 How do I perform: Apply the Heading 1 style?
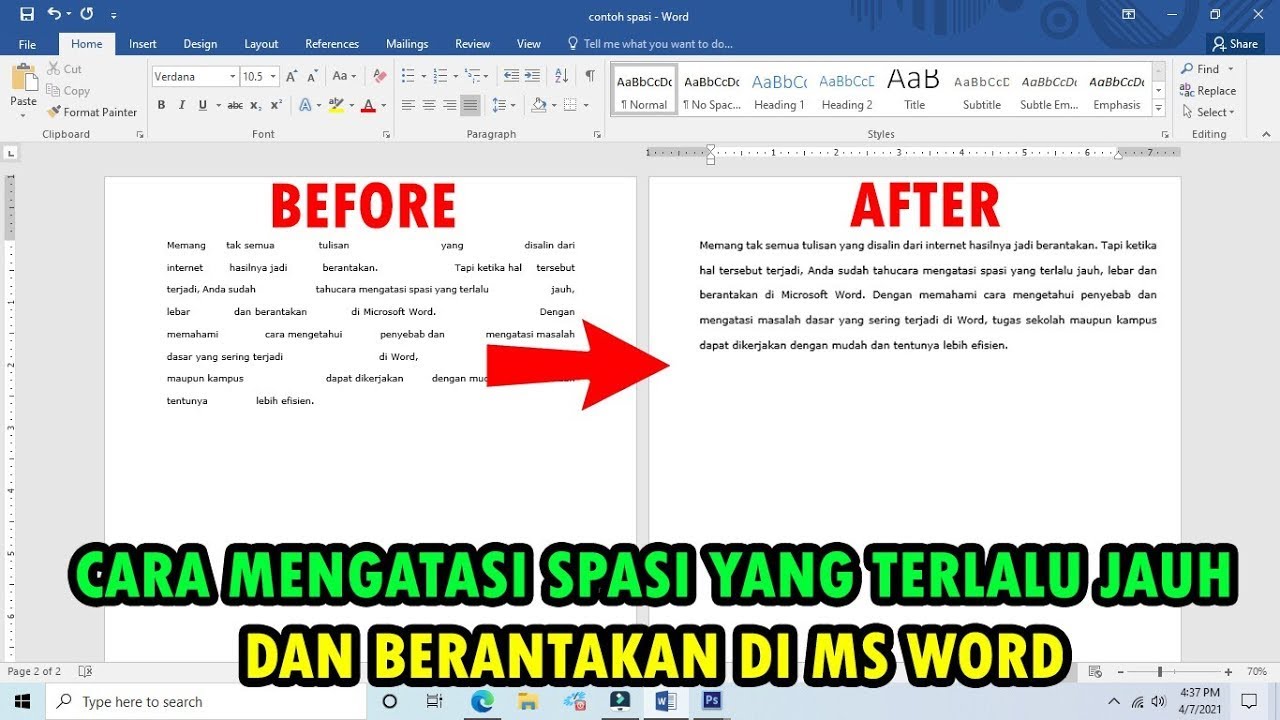point(779,90)
